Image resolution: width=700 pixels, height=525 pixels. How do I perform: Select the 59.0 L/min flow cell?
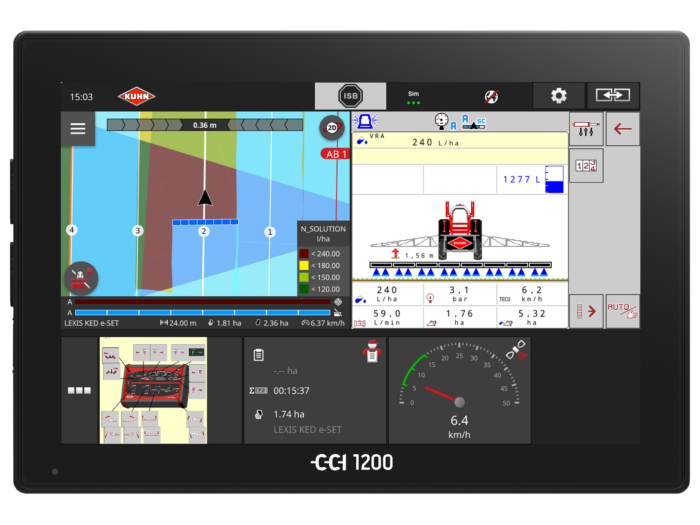pyautogui.click(x=387, y=317)
